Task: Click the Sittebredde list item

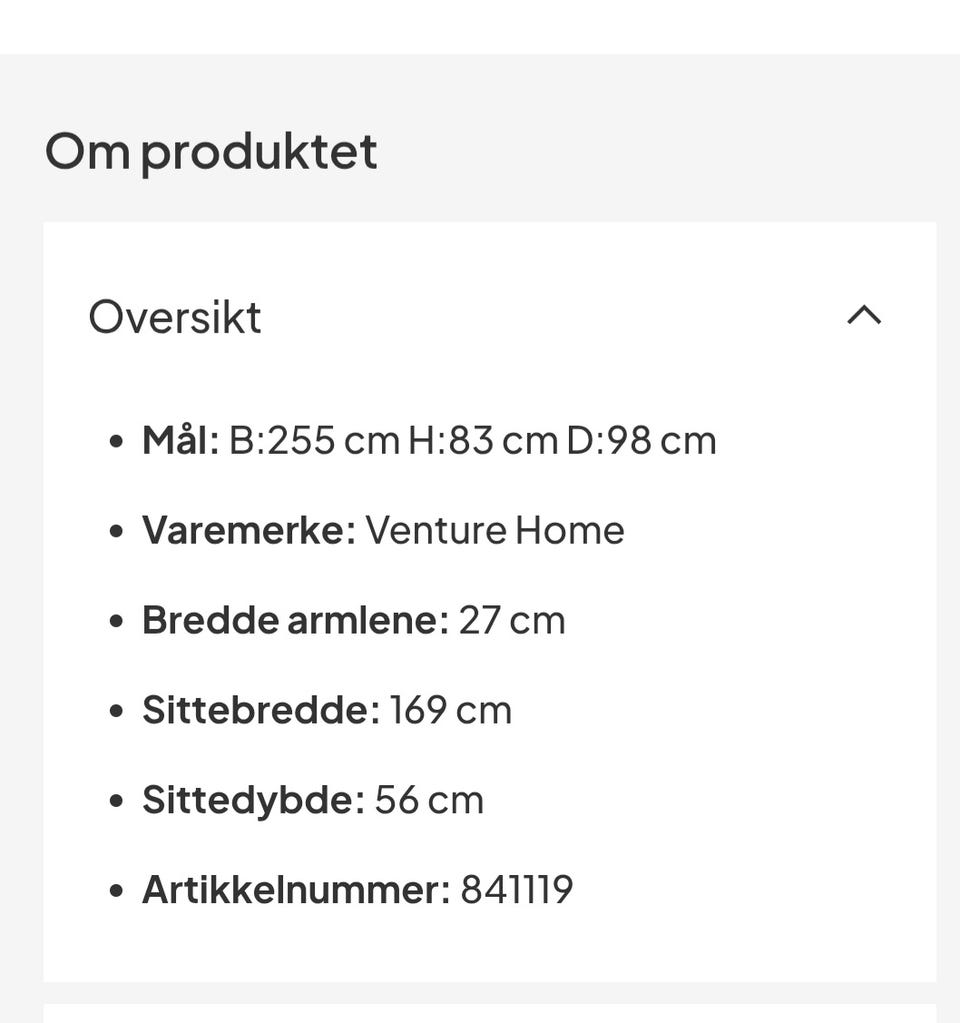Action: pyautogui.click(x=327, y=709)
